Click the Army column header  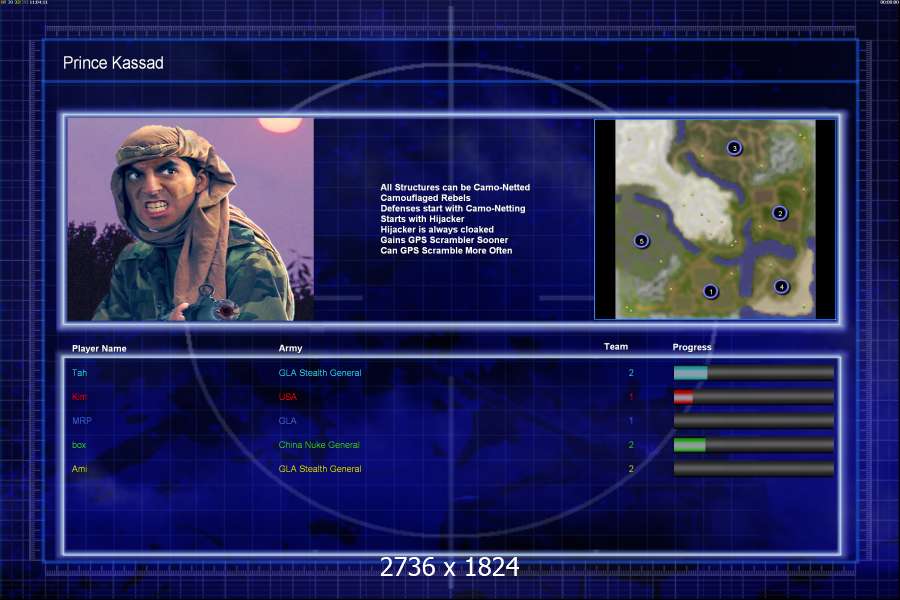click(x=290, y=348)
